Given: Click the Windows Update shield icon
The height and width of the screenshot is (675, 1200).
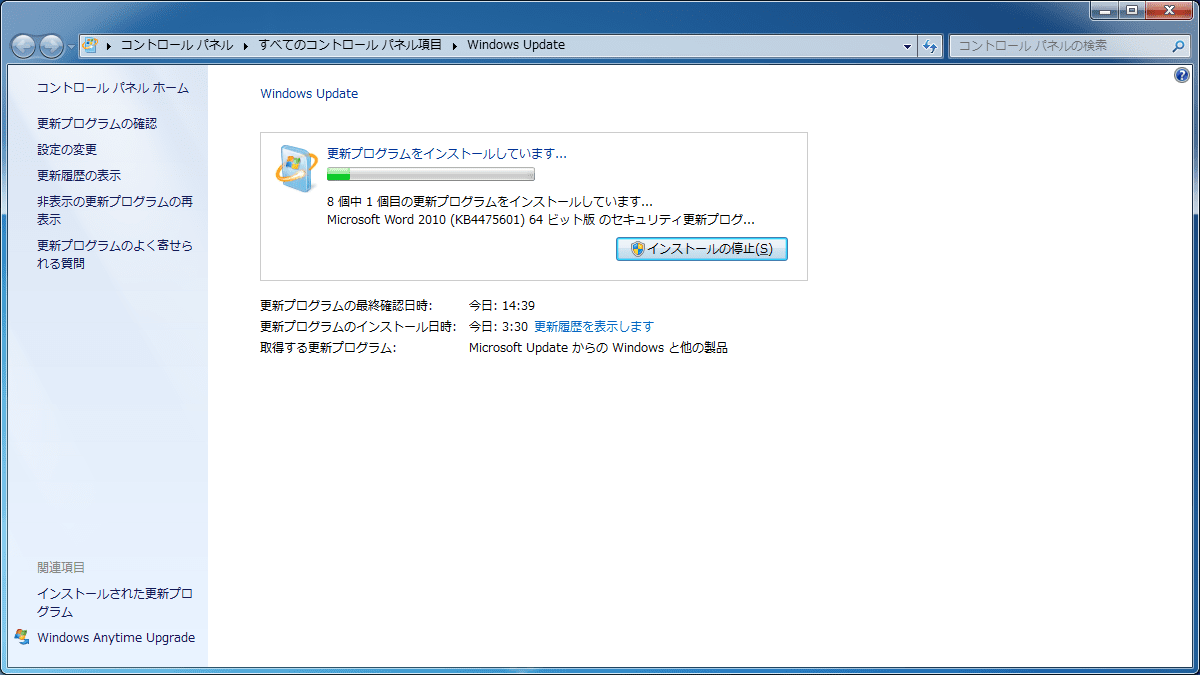Looking at the screenshot, I should (296, 168).
